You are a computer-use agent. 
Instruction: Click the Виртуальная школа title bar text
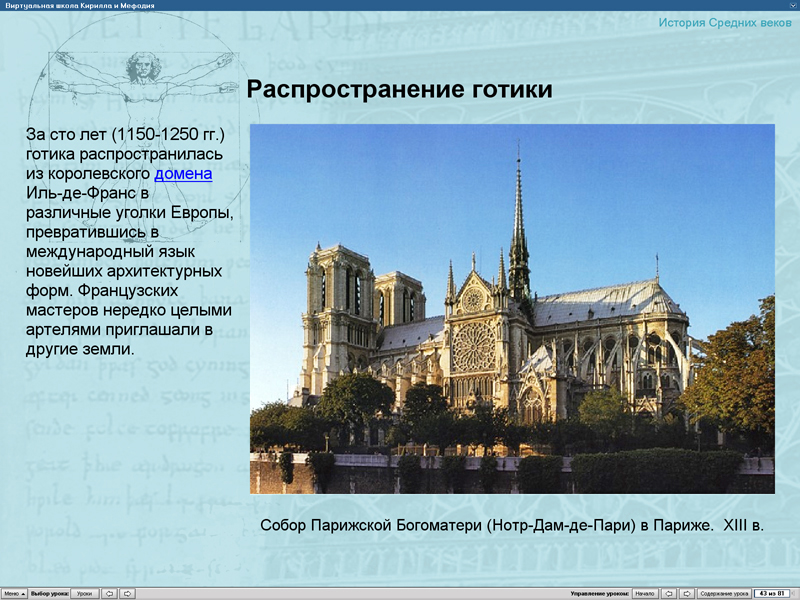(x=80, y=6)
